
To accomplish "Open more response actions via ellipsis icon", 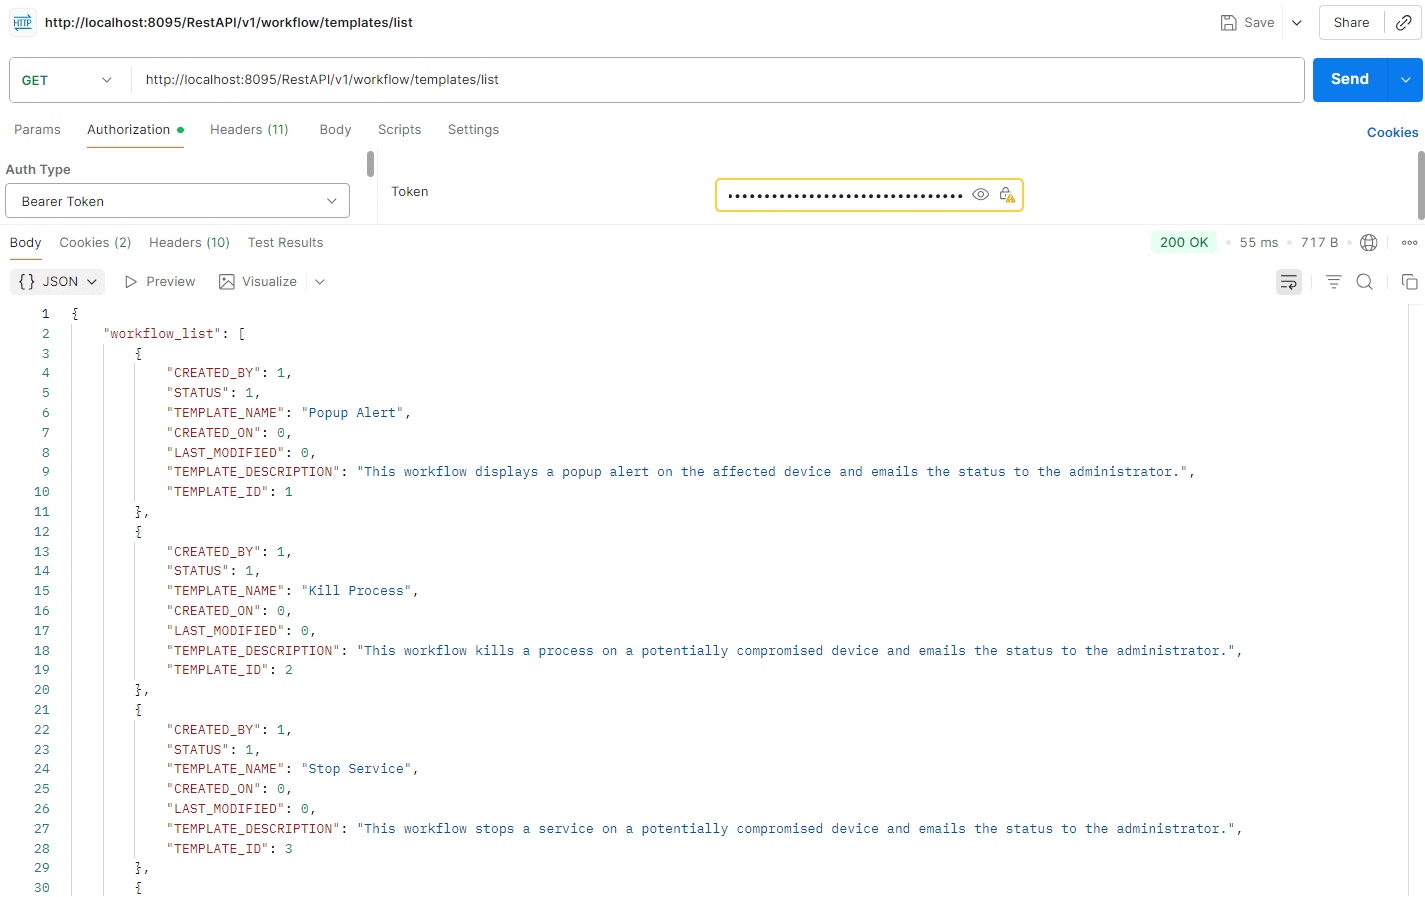I will [1409, 242].
